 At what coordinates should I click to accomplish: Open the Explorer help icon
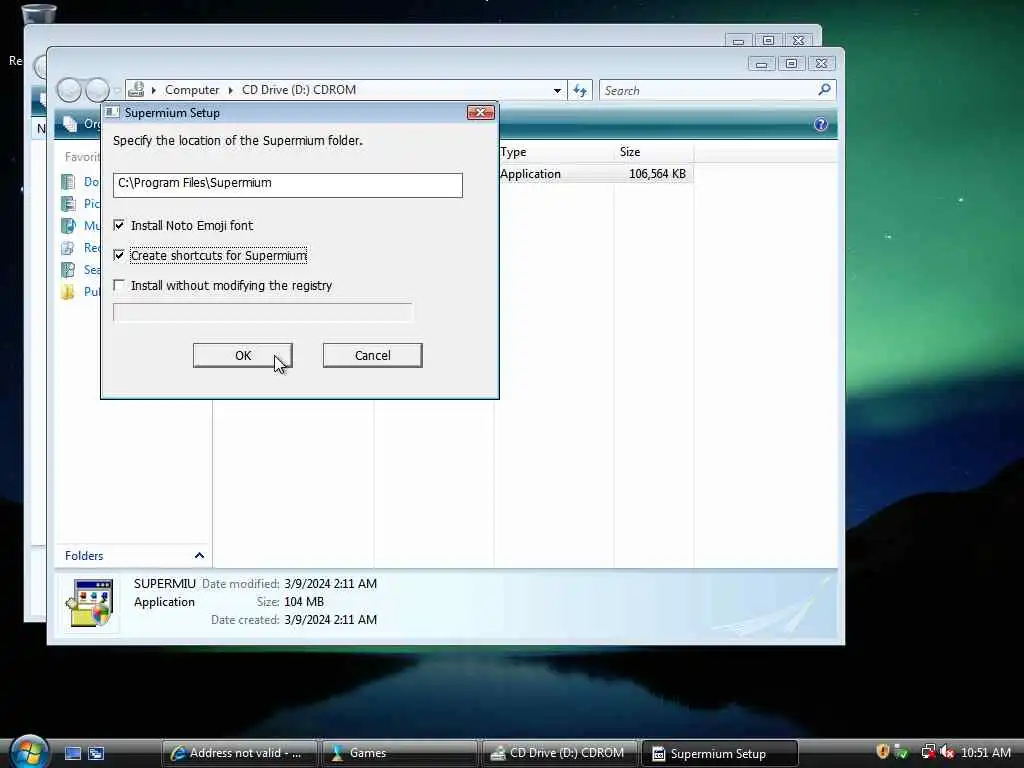click(821, 124)
